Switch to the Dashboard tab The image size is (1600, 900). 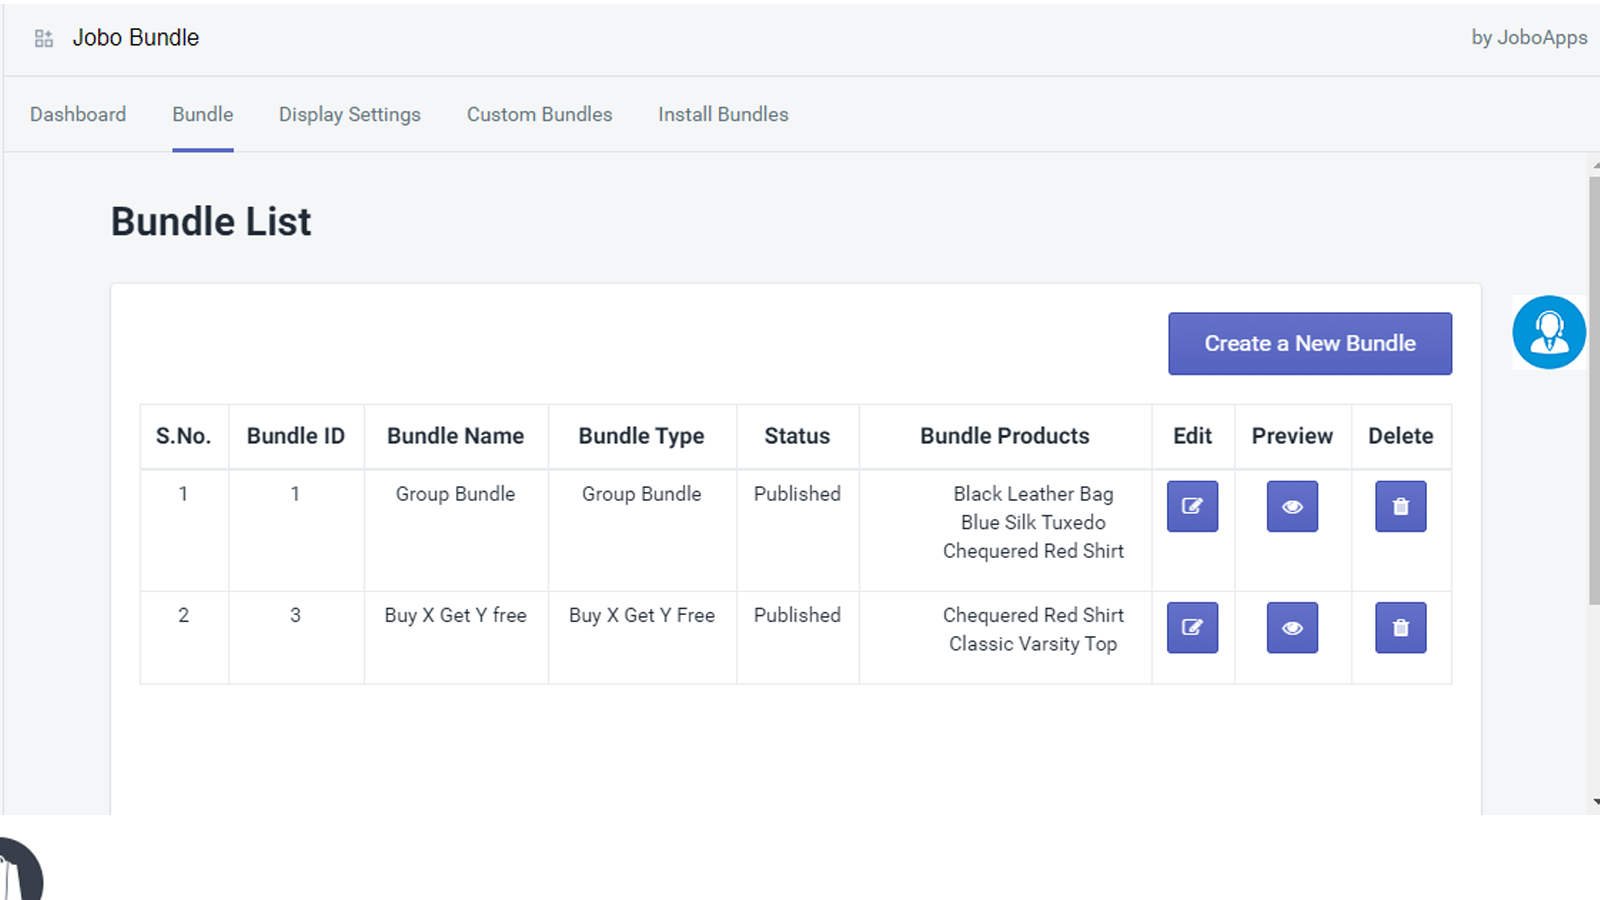(x=78, y=114)
